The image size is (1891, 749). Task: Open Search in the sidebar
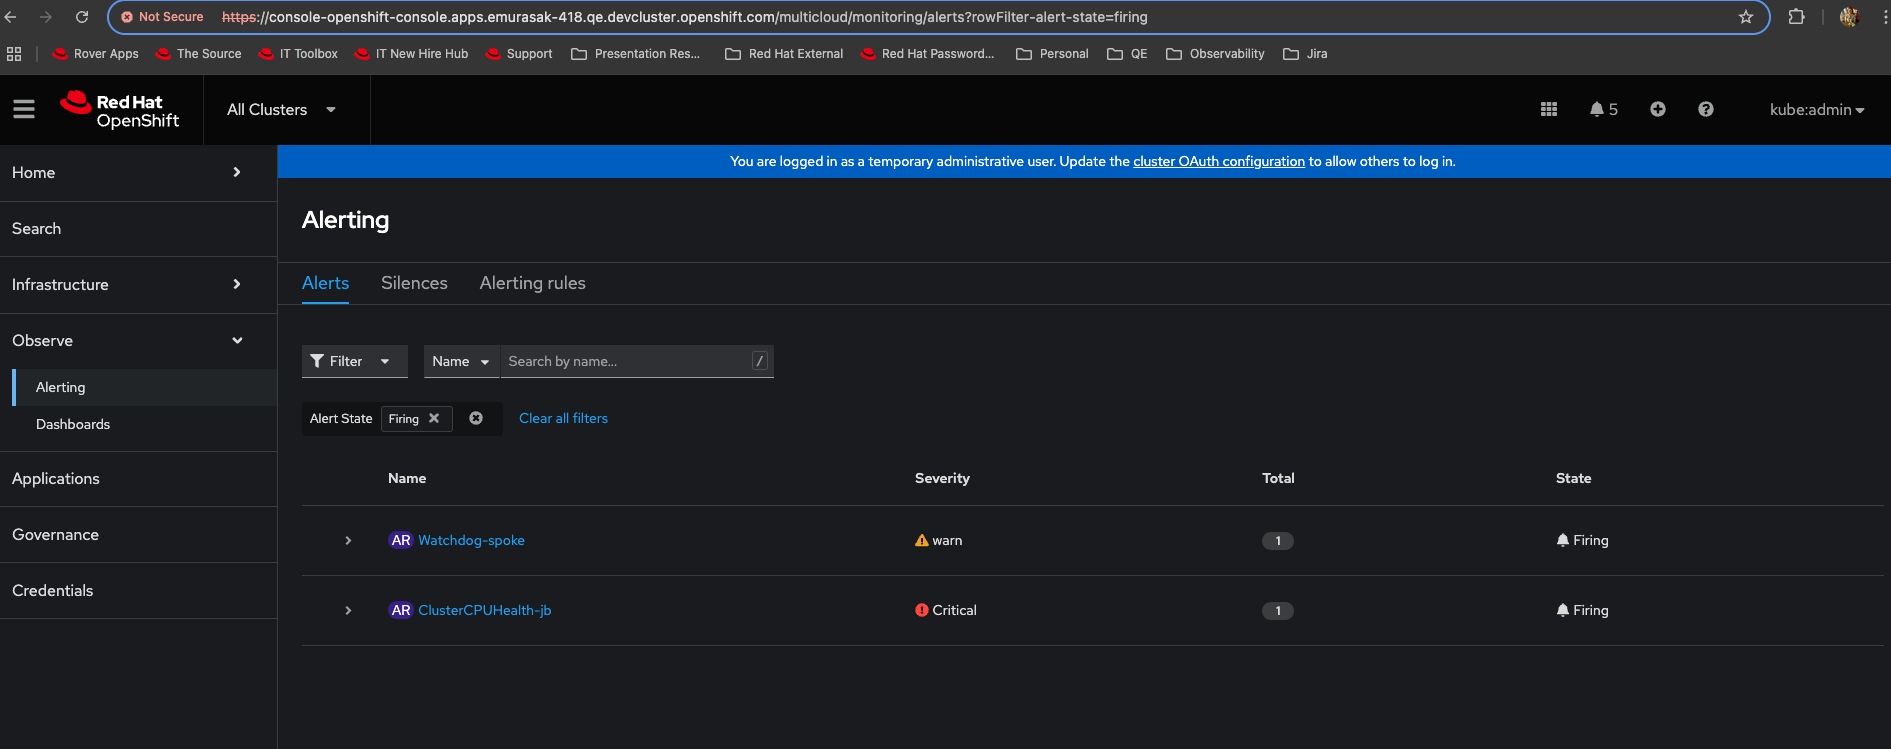138,229
